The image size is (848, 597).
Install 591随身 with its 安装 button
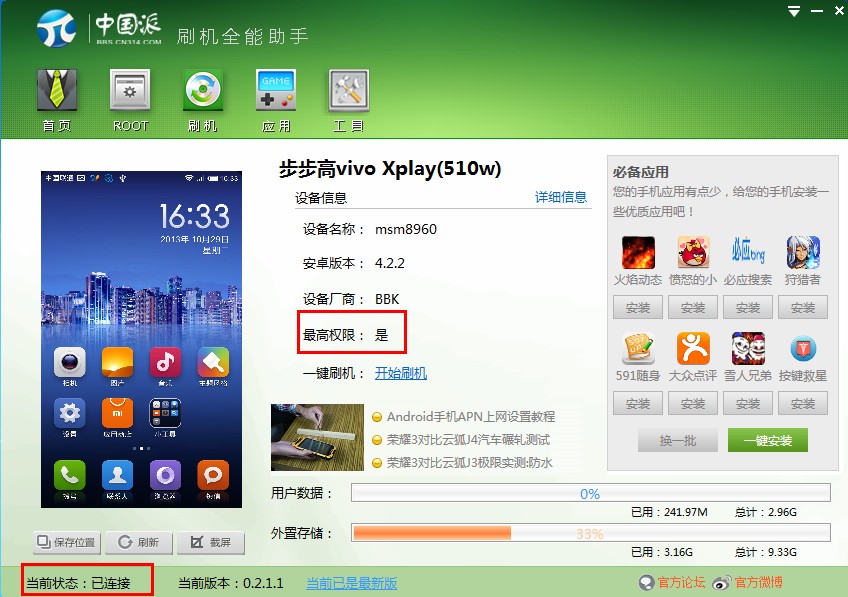tap(638, 403)
